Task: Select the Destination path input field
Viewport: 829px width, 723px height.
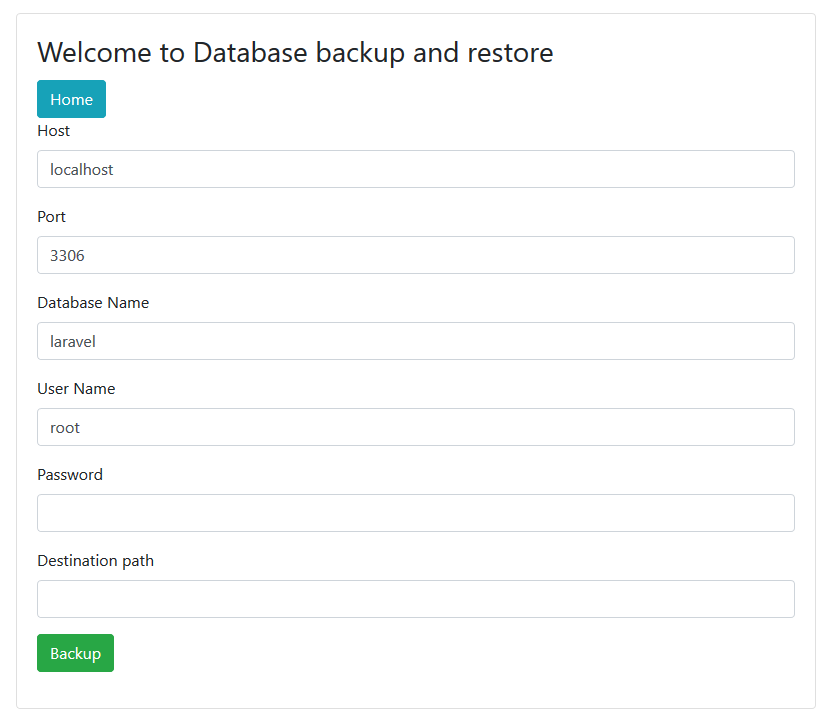Action: click(x=415, y=598)
